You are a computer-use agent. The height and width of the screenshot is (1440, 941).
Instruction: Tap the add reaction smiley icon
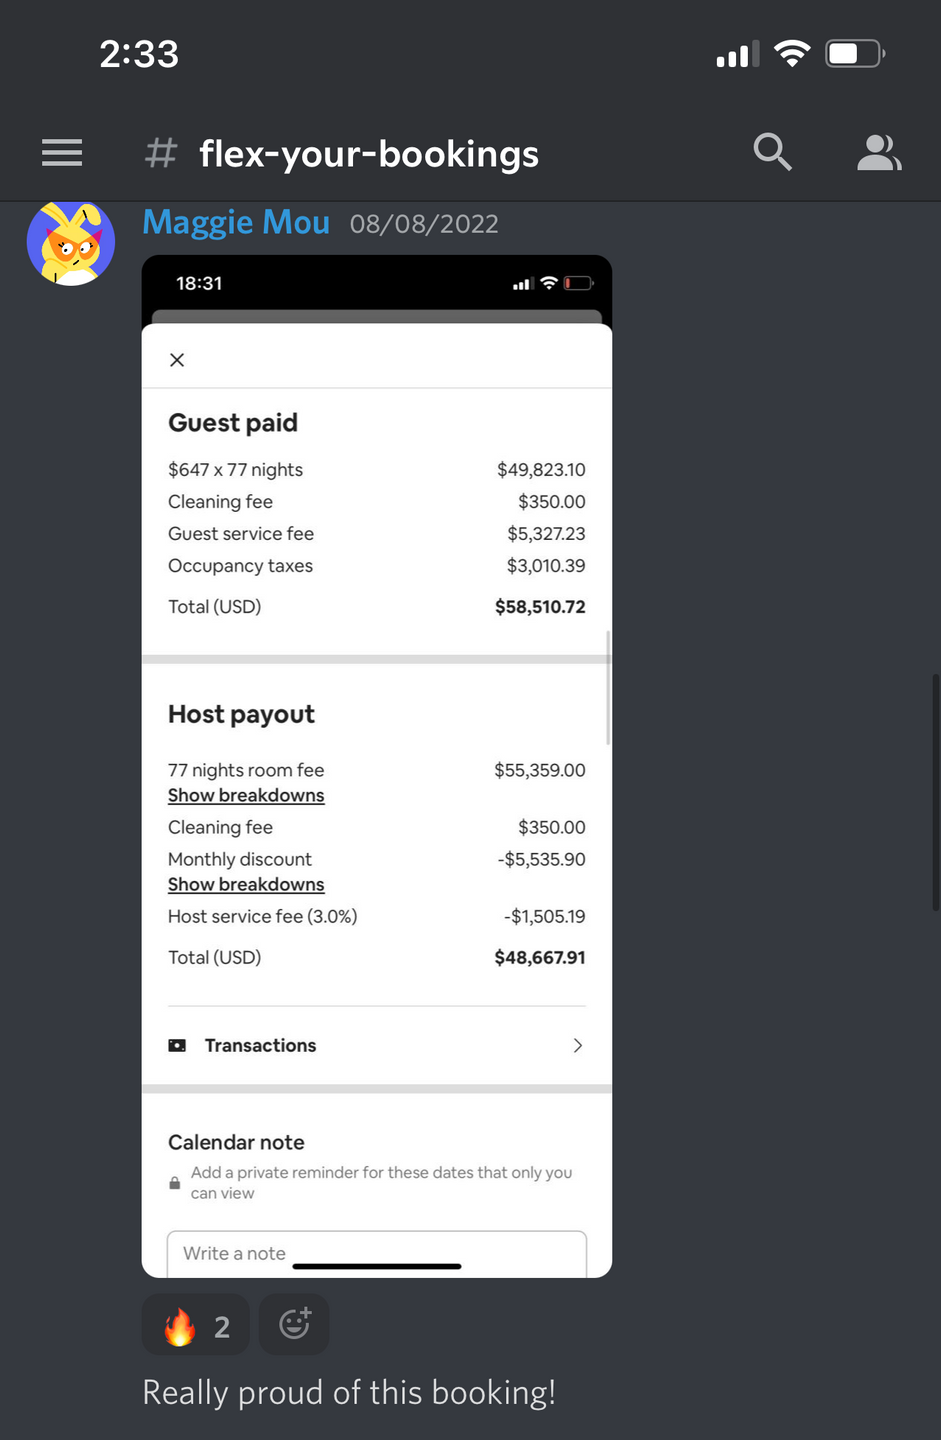click(x=294, y=1324)
